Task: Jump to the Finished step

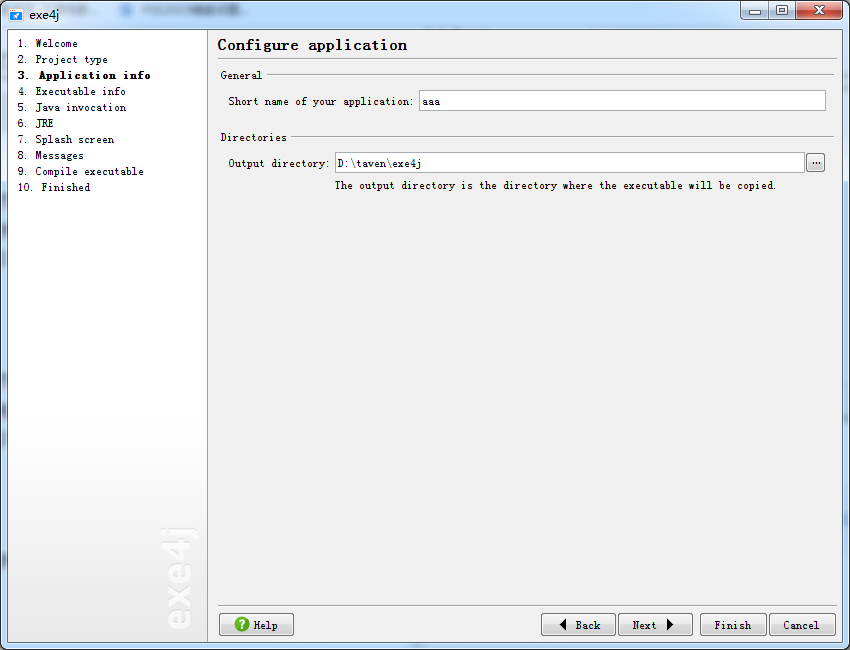Action: [65, 187]
